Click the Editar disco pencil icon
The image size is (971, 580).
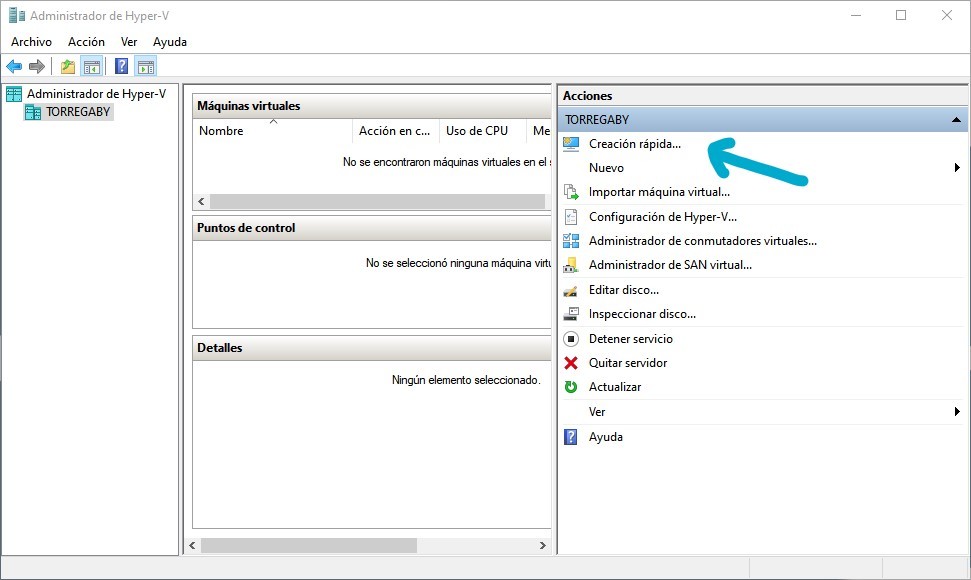click(x=571, y=290)
